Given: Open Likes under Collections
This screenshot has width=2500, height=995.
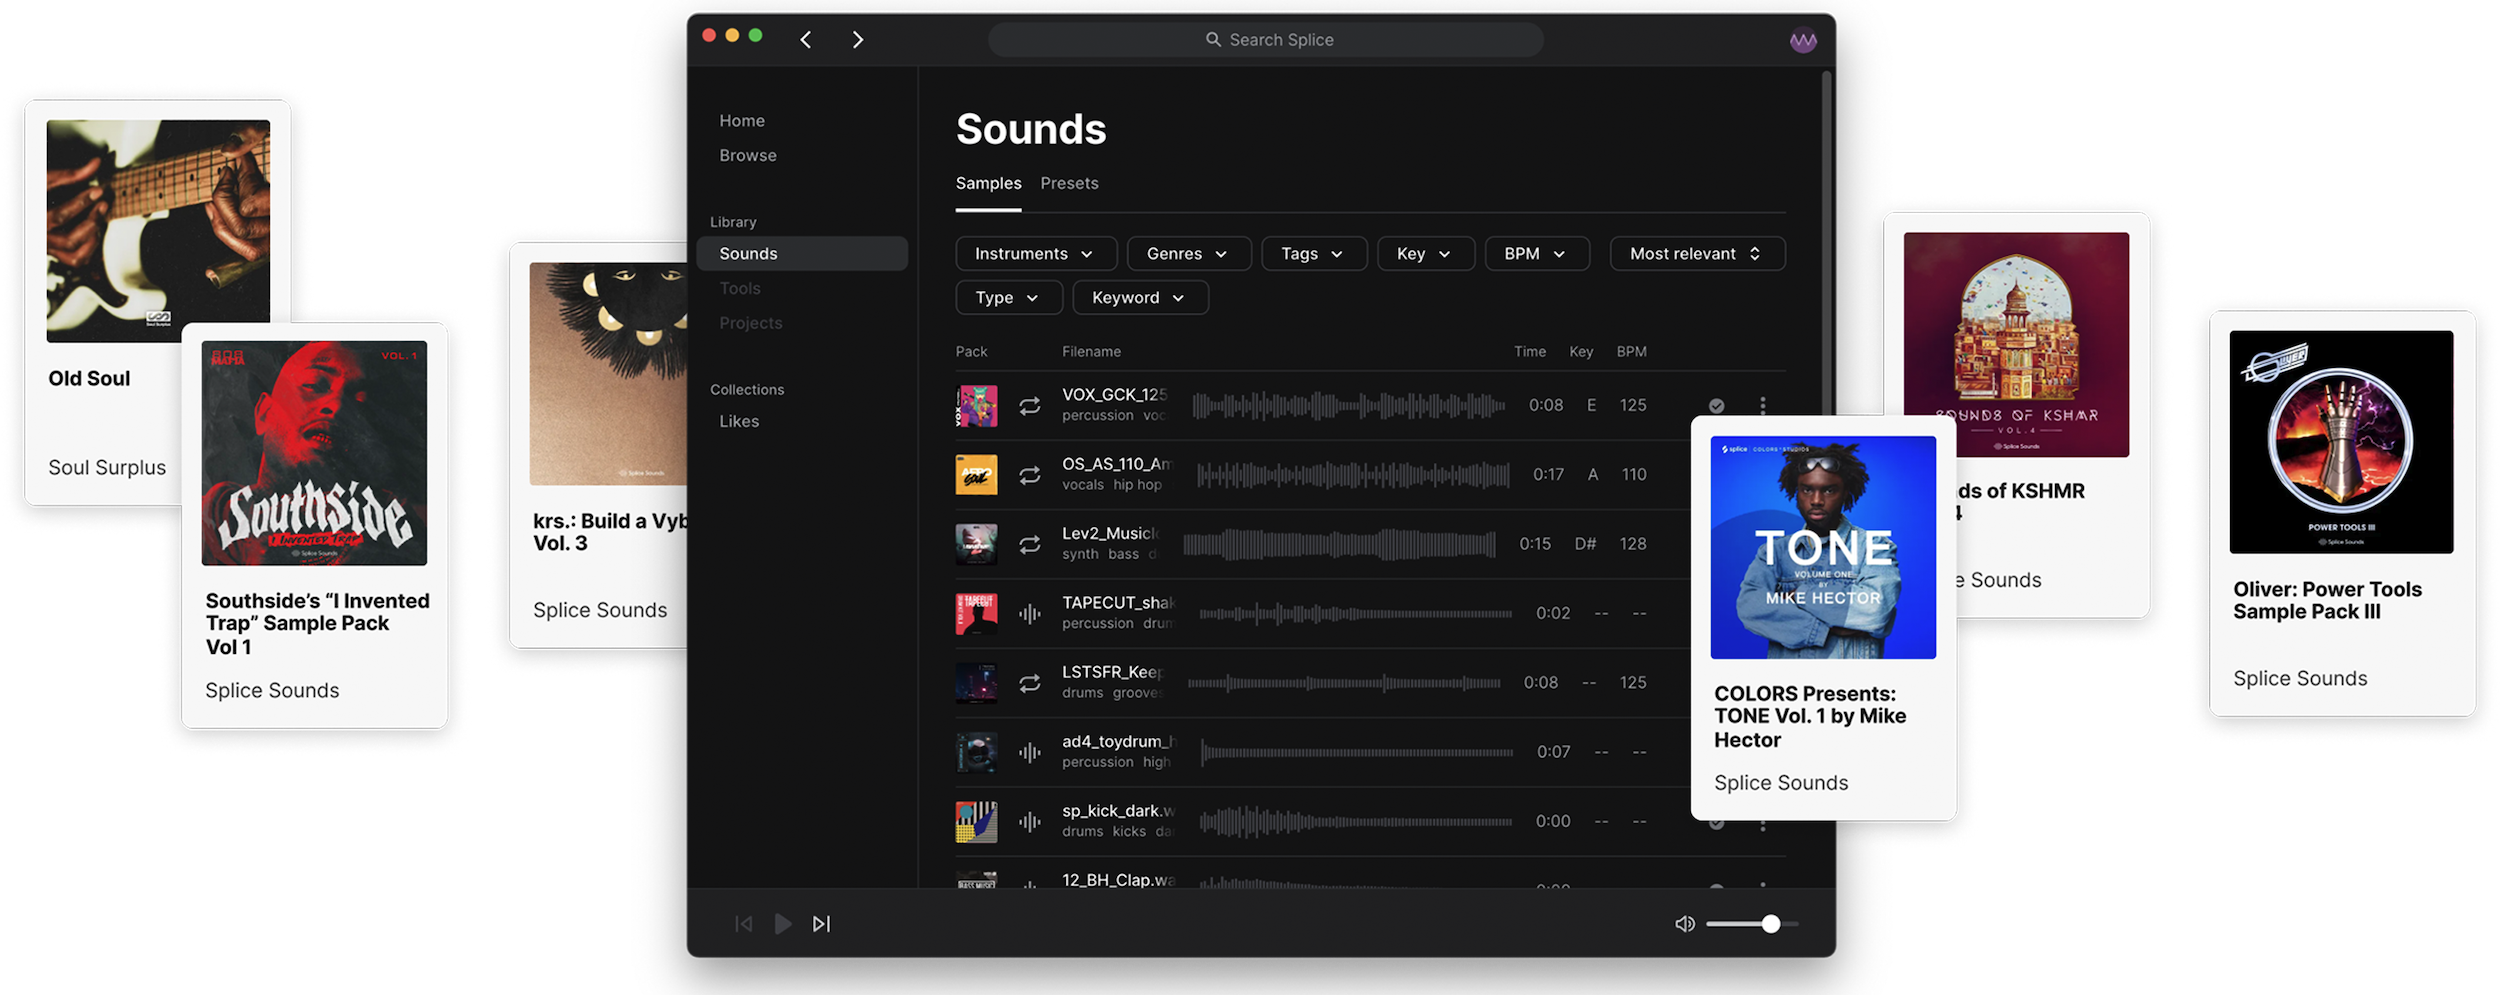Looking at the screenshot, I should click(x=739, y=421).
